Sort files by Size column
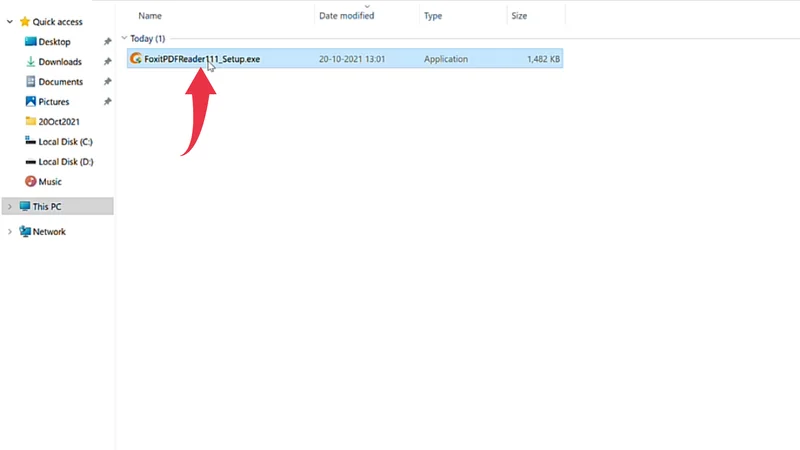 (x=519, y=16)
